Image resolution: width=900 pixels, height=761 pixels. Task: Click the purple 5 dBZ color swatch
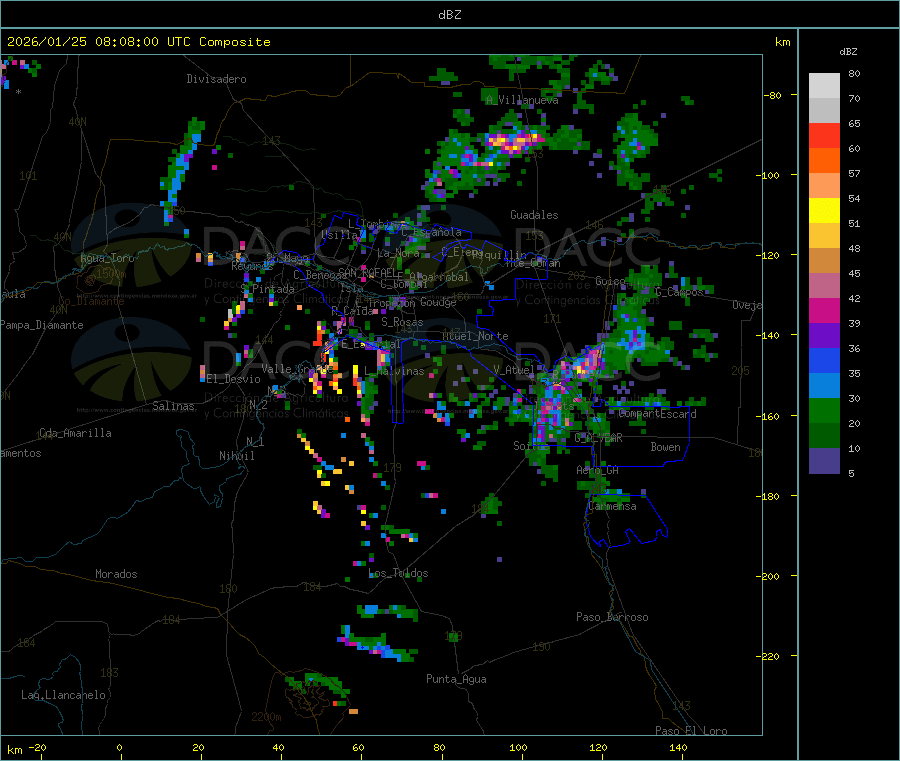click(x=824, y=461)
